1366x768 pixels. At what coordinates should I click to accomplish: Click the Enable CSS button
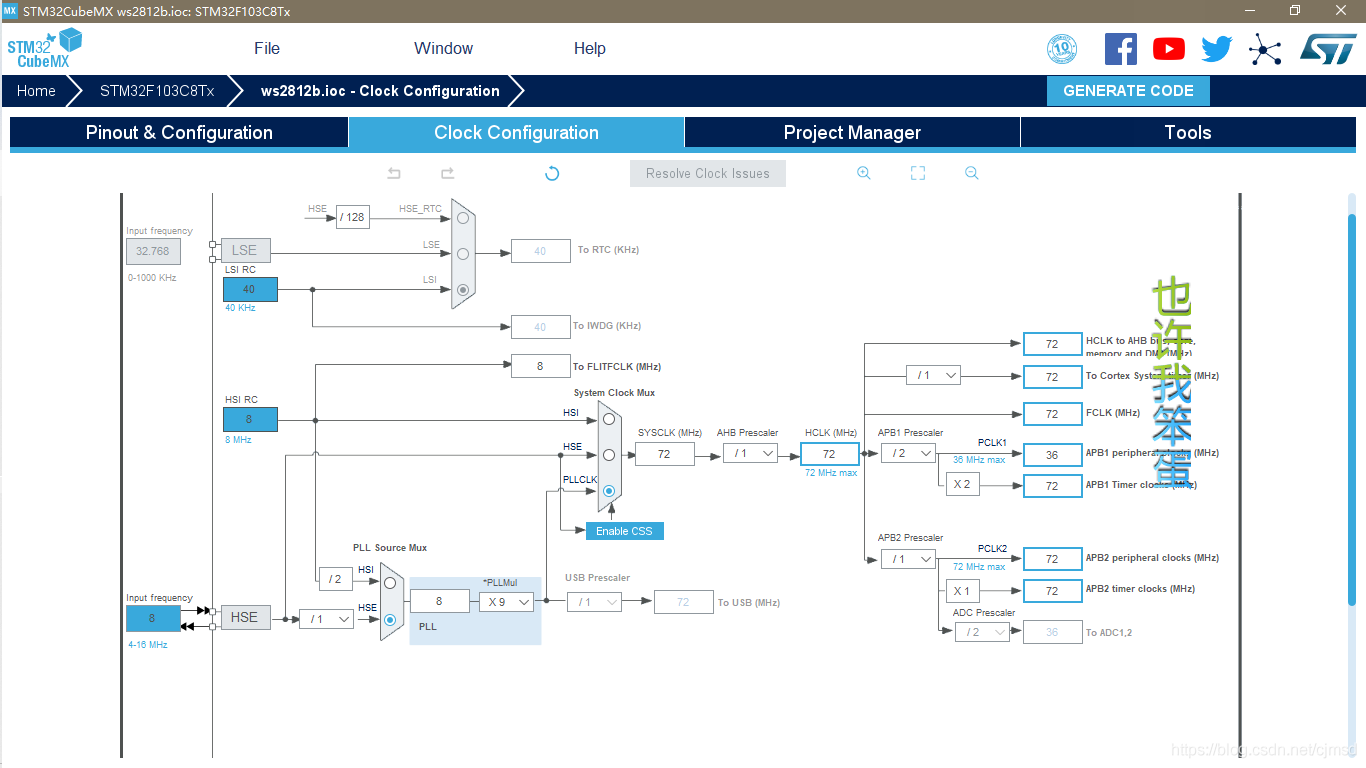pyautogui.click(x=624, y=531)
